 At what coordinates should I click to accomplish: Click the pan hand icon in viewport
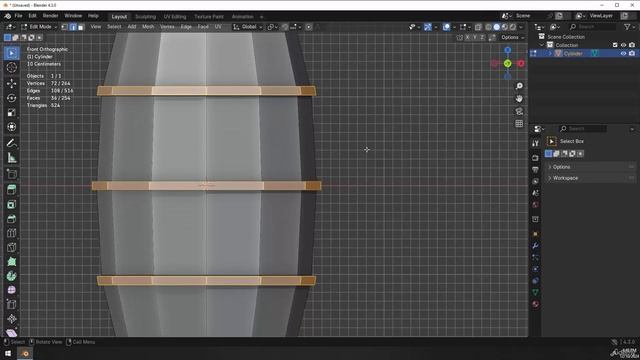pyautogui.click(x=519, y=99)
